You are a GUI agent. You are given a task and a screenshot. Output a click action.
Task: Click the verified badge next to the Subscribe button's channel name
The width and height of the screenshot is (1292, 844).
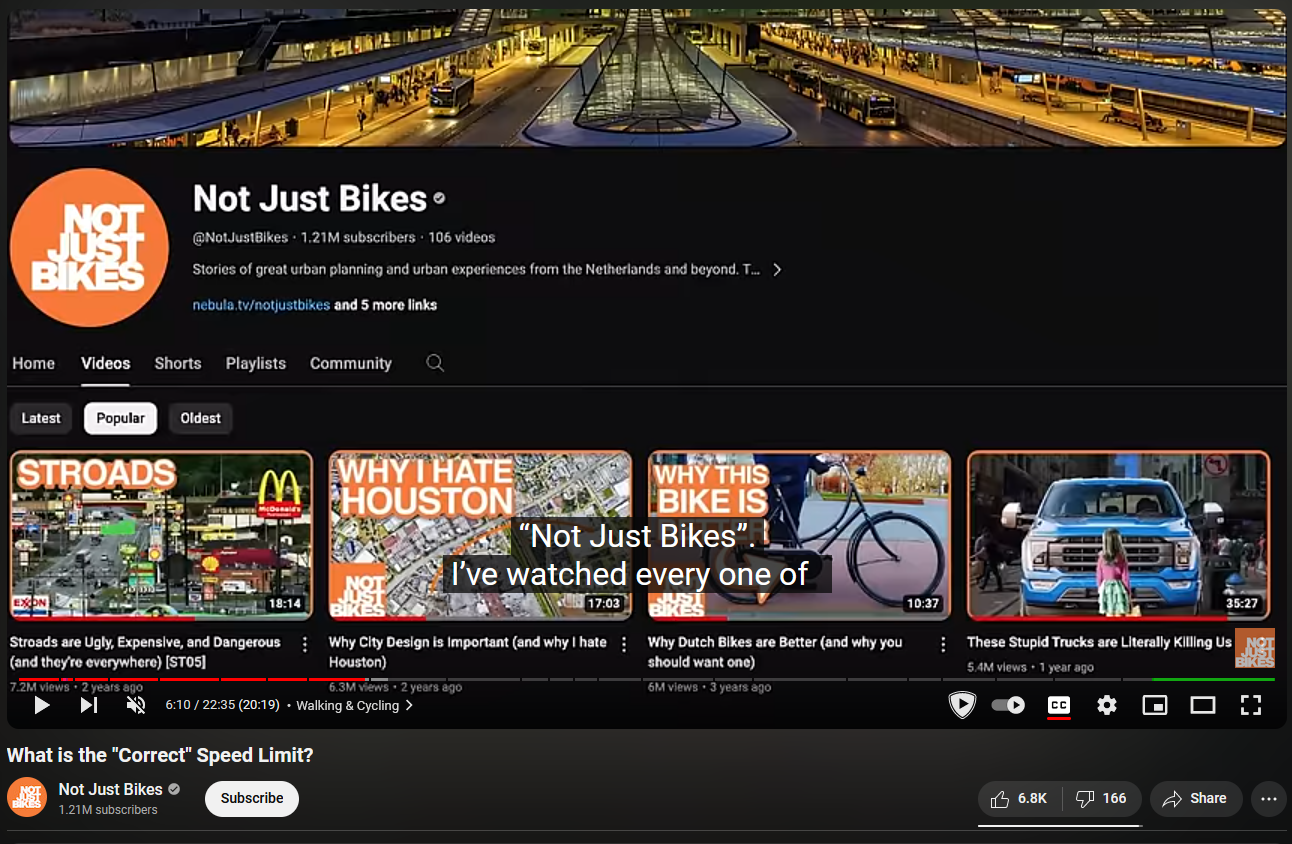(x=174, y=789)
